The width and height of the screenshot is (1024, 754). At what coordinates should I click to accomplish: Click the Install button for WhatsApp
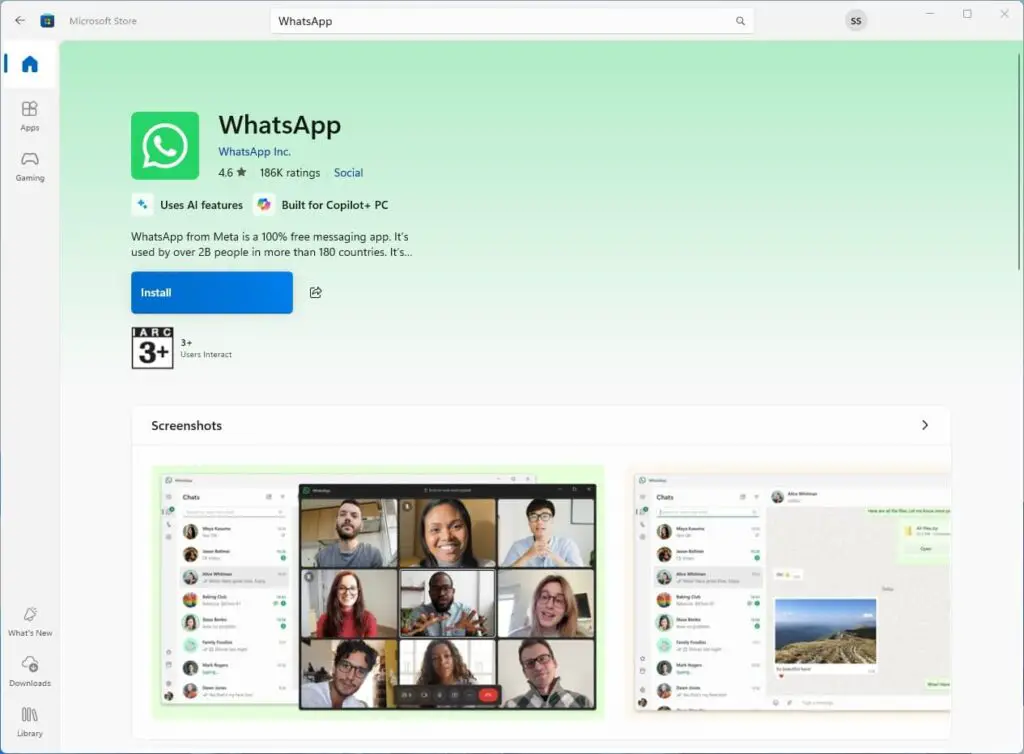[x=211, y=292]
